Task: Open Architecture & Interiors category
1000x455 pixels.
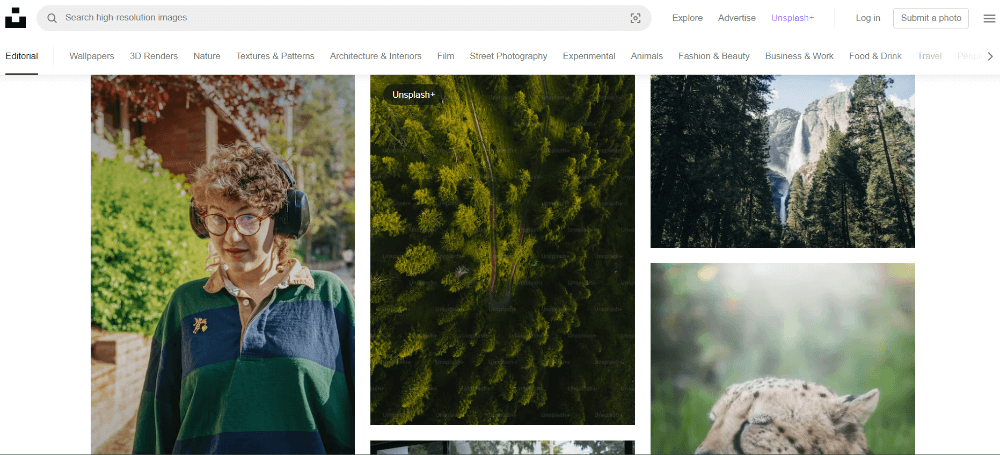Action: click(376, 56)
